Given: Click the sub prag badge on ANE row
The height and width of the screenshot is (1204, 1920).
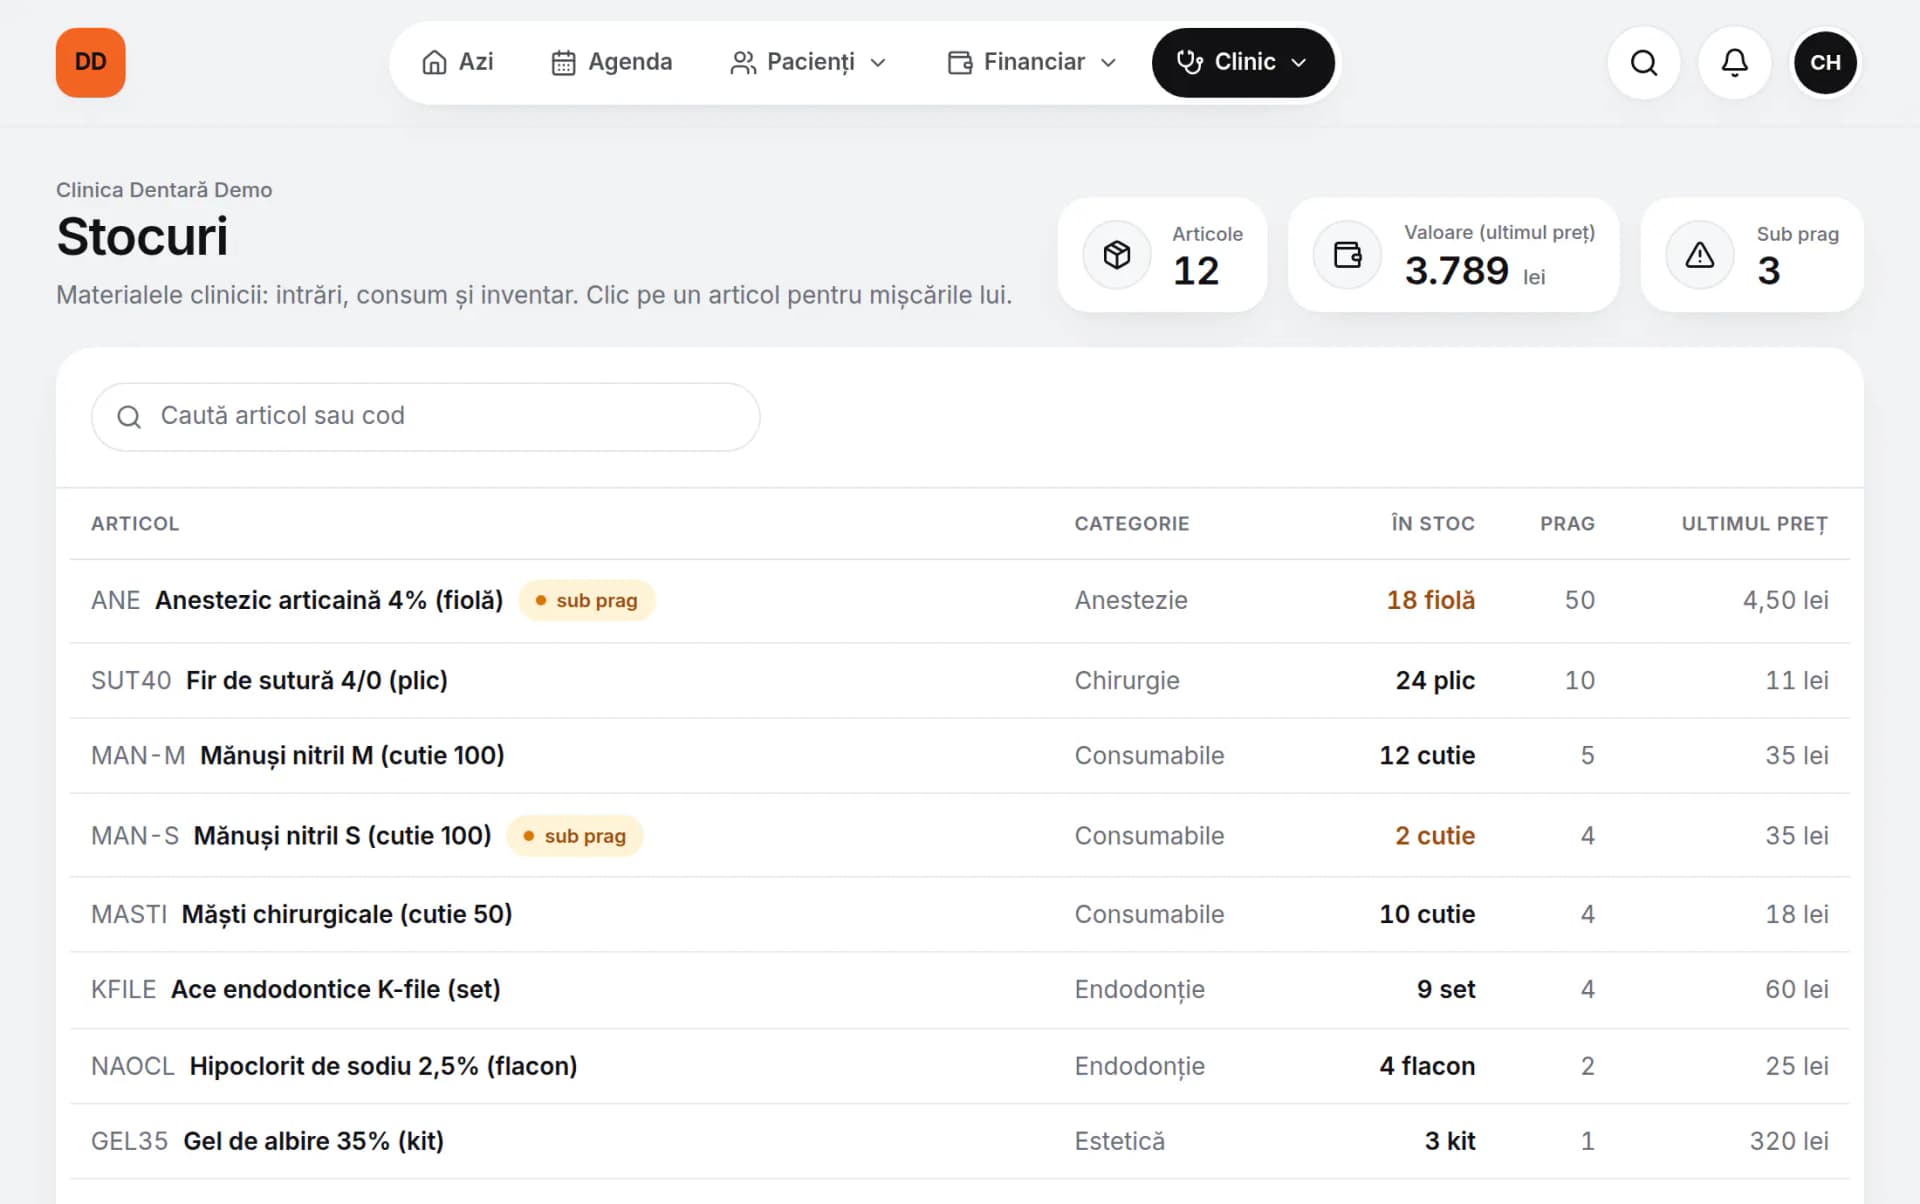Looking at the screenshot, I should tap(586, 600).
